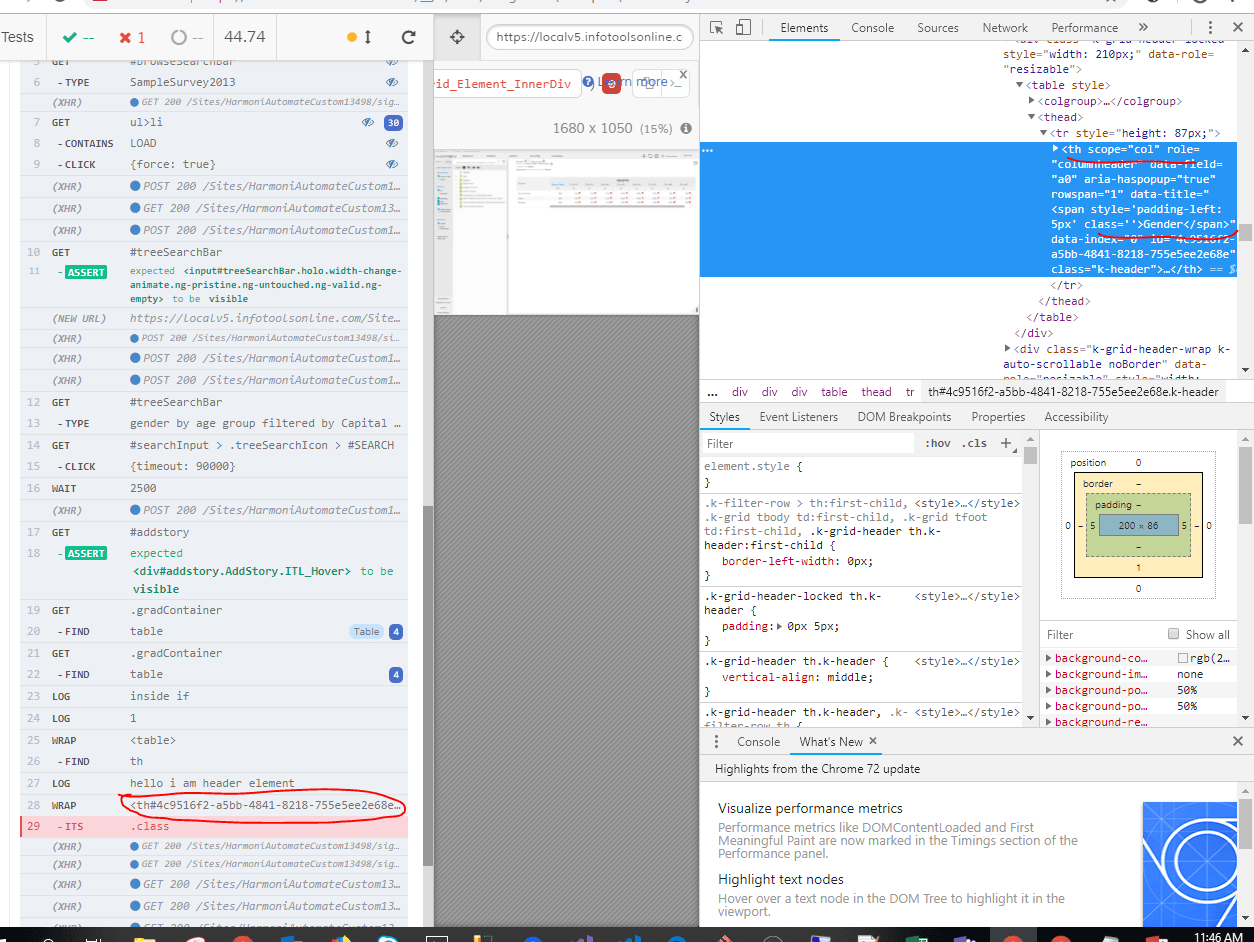The image size is (1254, 942).
Task: Close the What's New drawer tab
Action: (x=873, y=741)
